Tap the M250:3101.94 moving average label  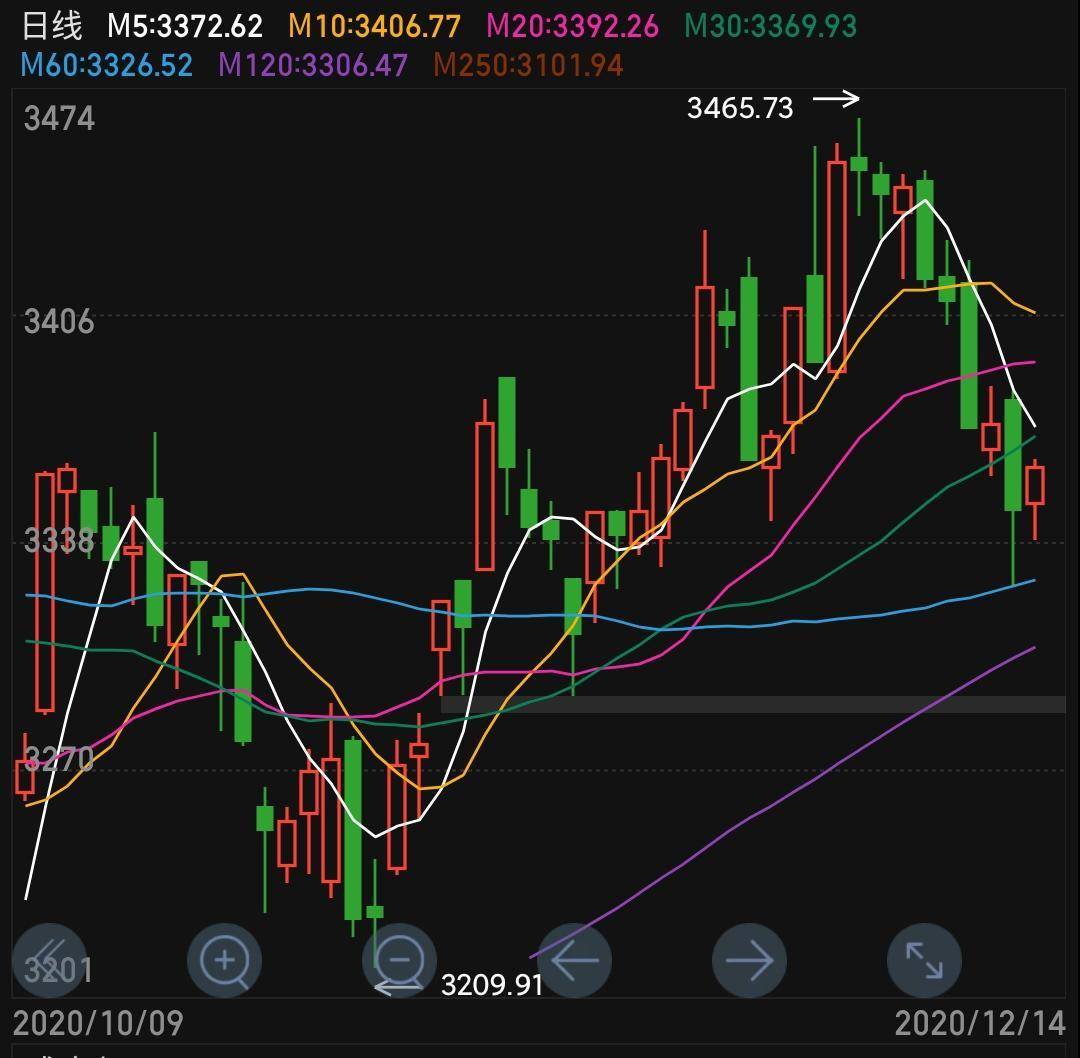click(x=528, y=65)
